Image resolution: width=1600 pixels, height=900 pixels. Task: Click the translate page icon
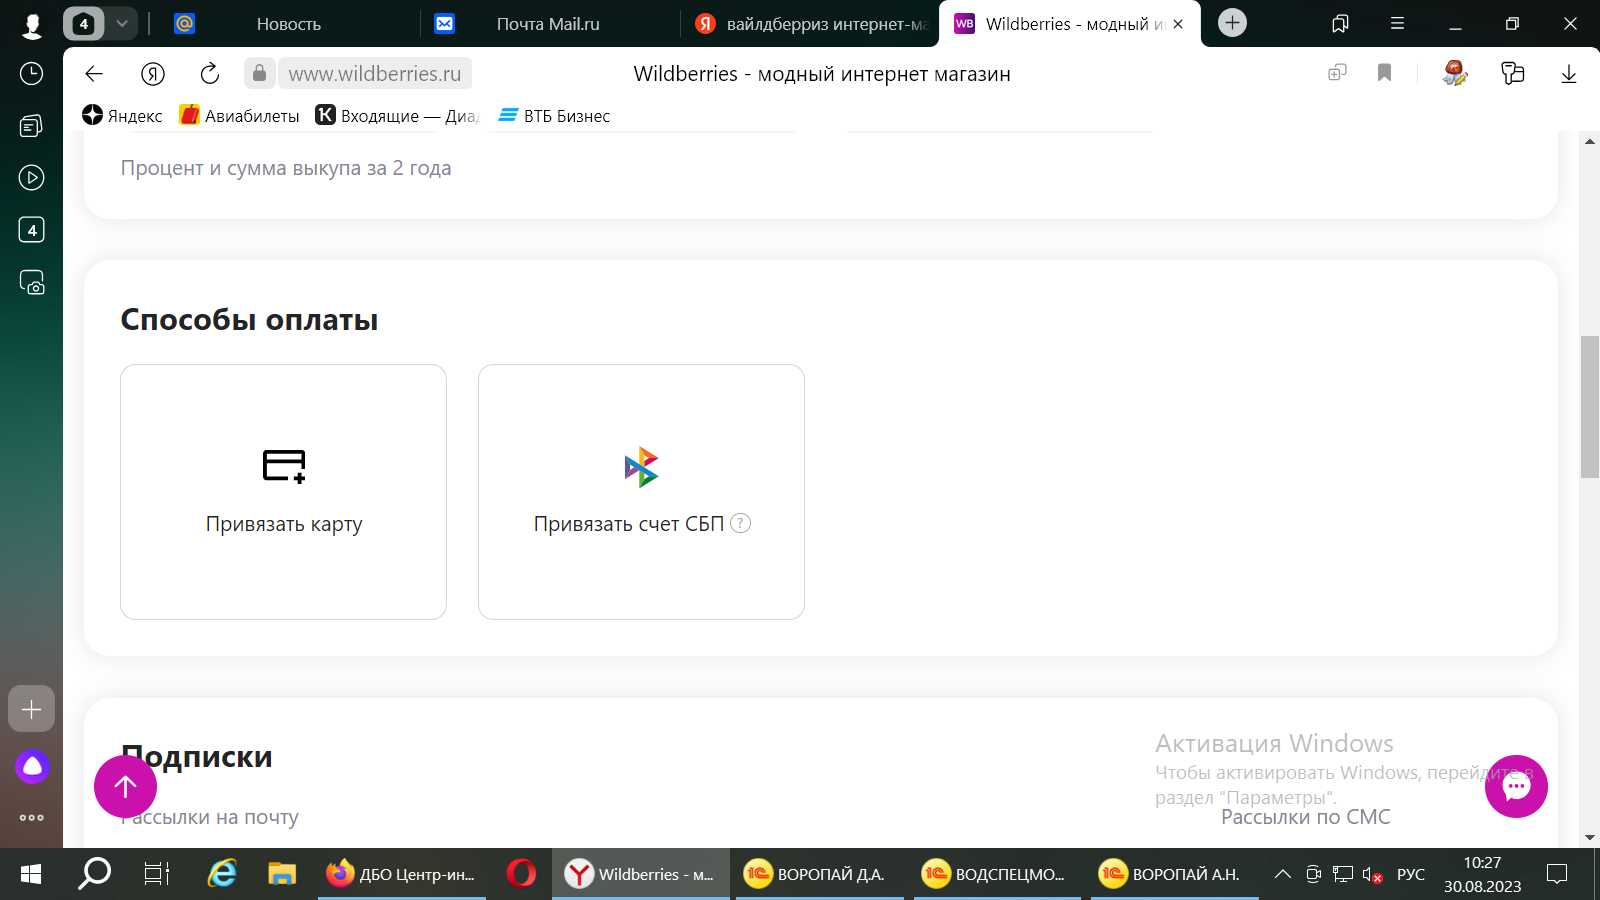[1337, 73]
